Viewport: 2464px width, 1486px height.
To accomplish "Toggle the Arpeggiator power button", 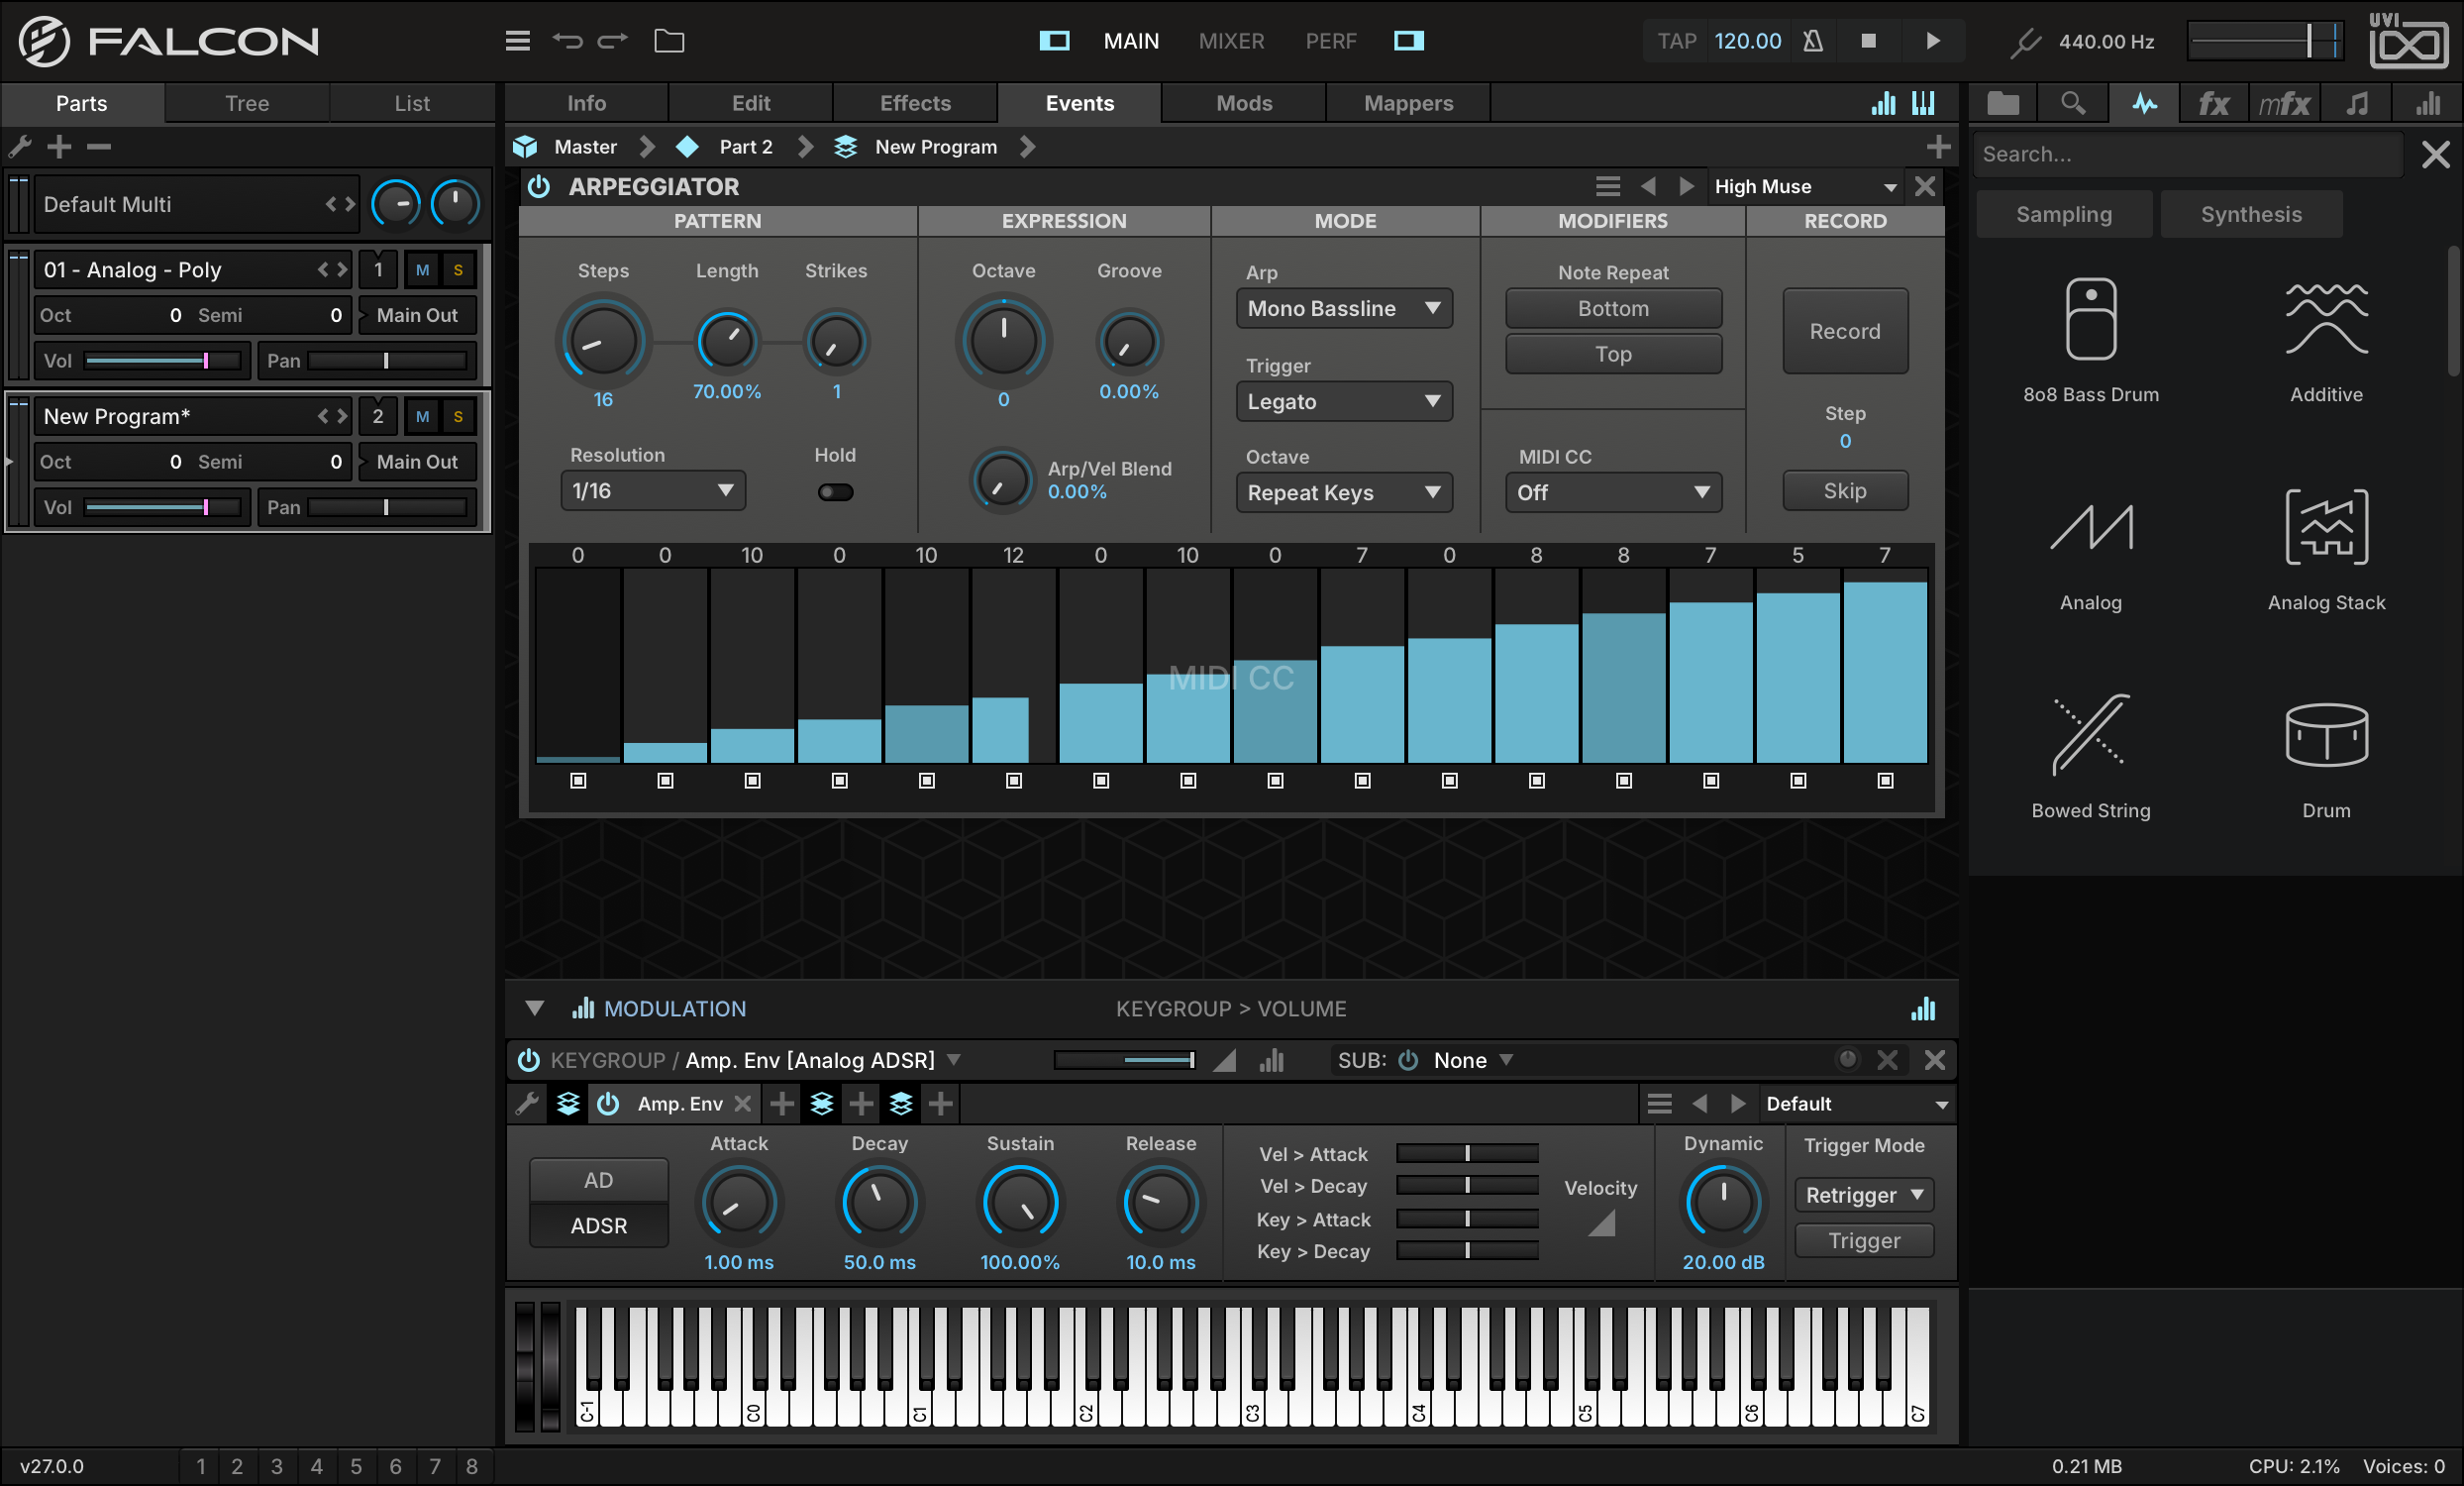I will [539, 187].
